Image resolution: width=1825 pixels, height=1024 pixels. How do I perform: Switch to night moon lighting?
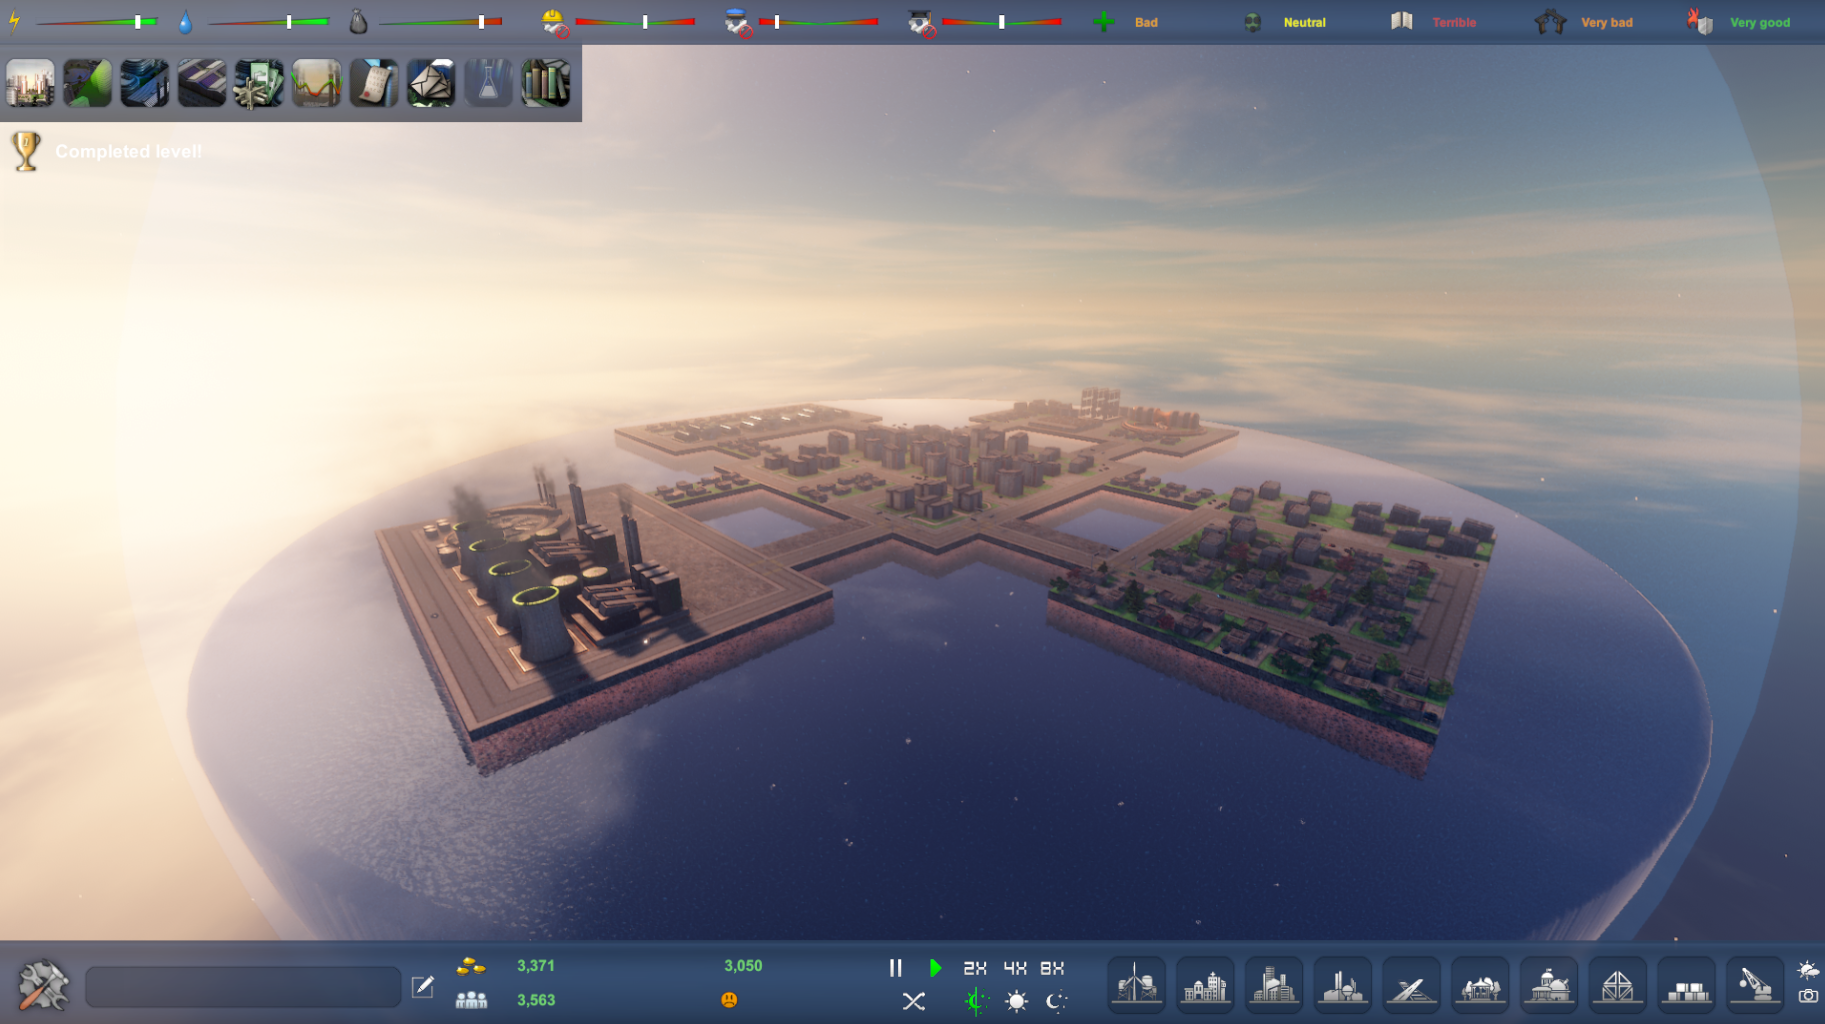(x=1056, y=1001)
